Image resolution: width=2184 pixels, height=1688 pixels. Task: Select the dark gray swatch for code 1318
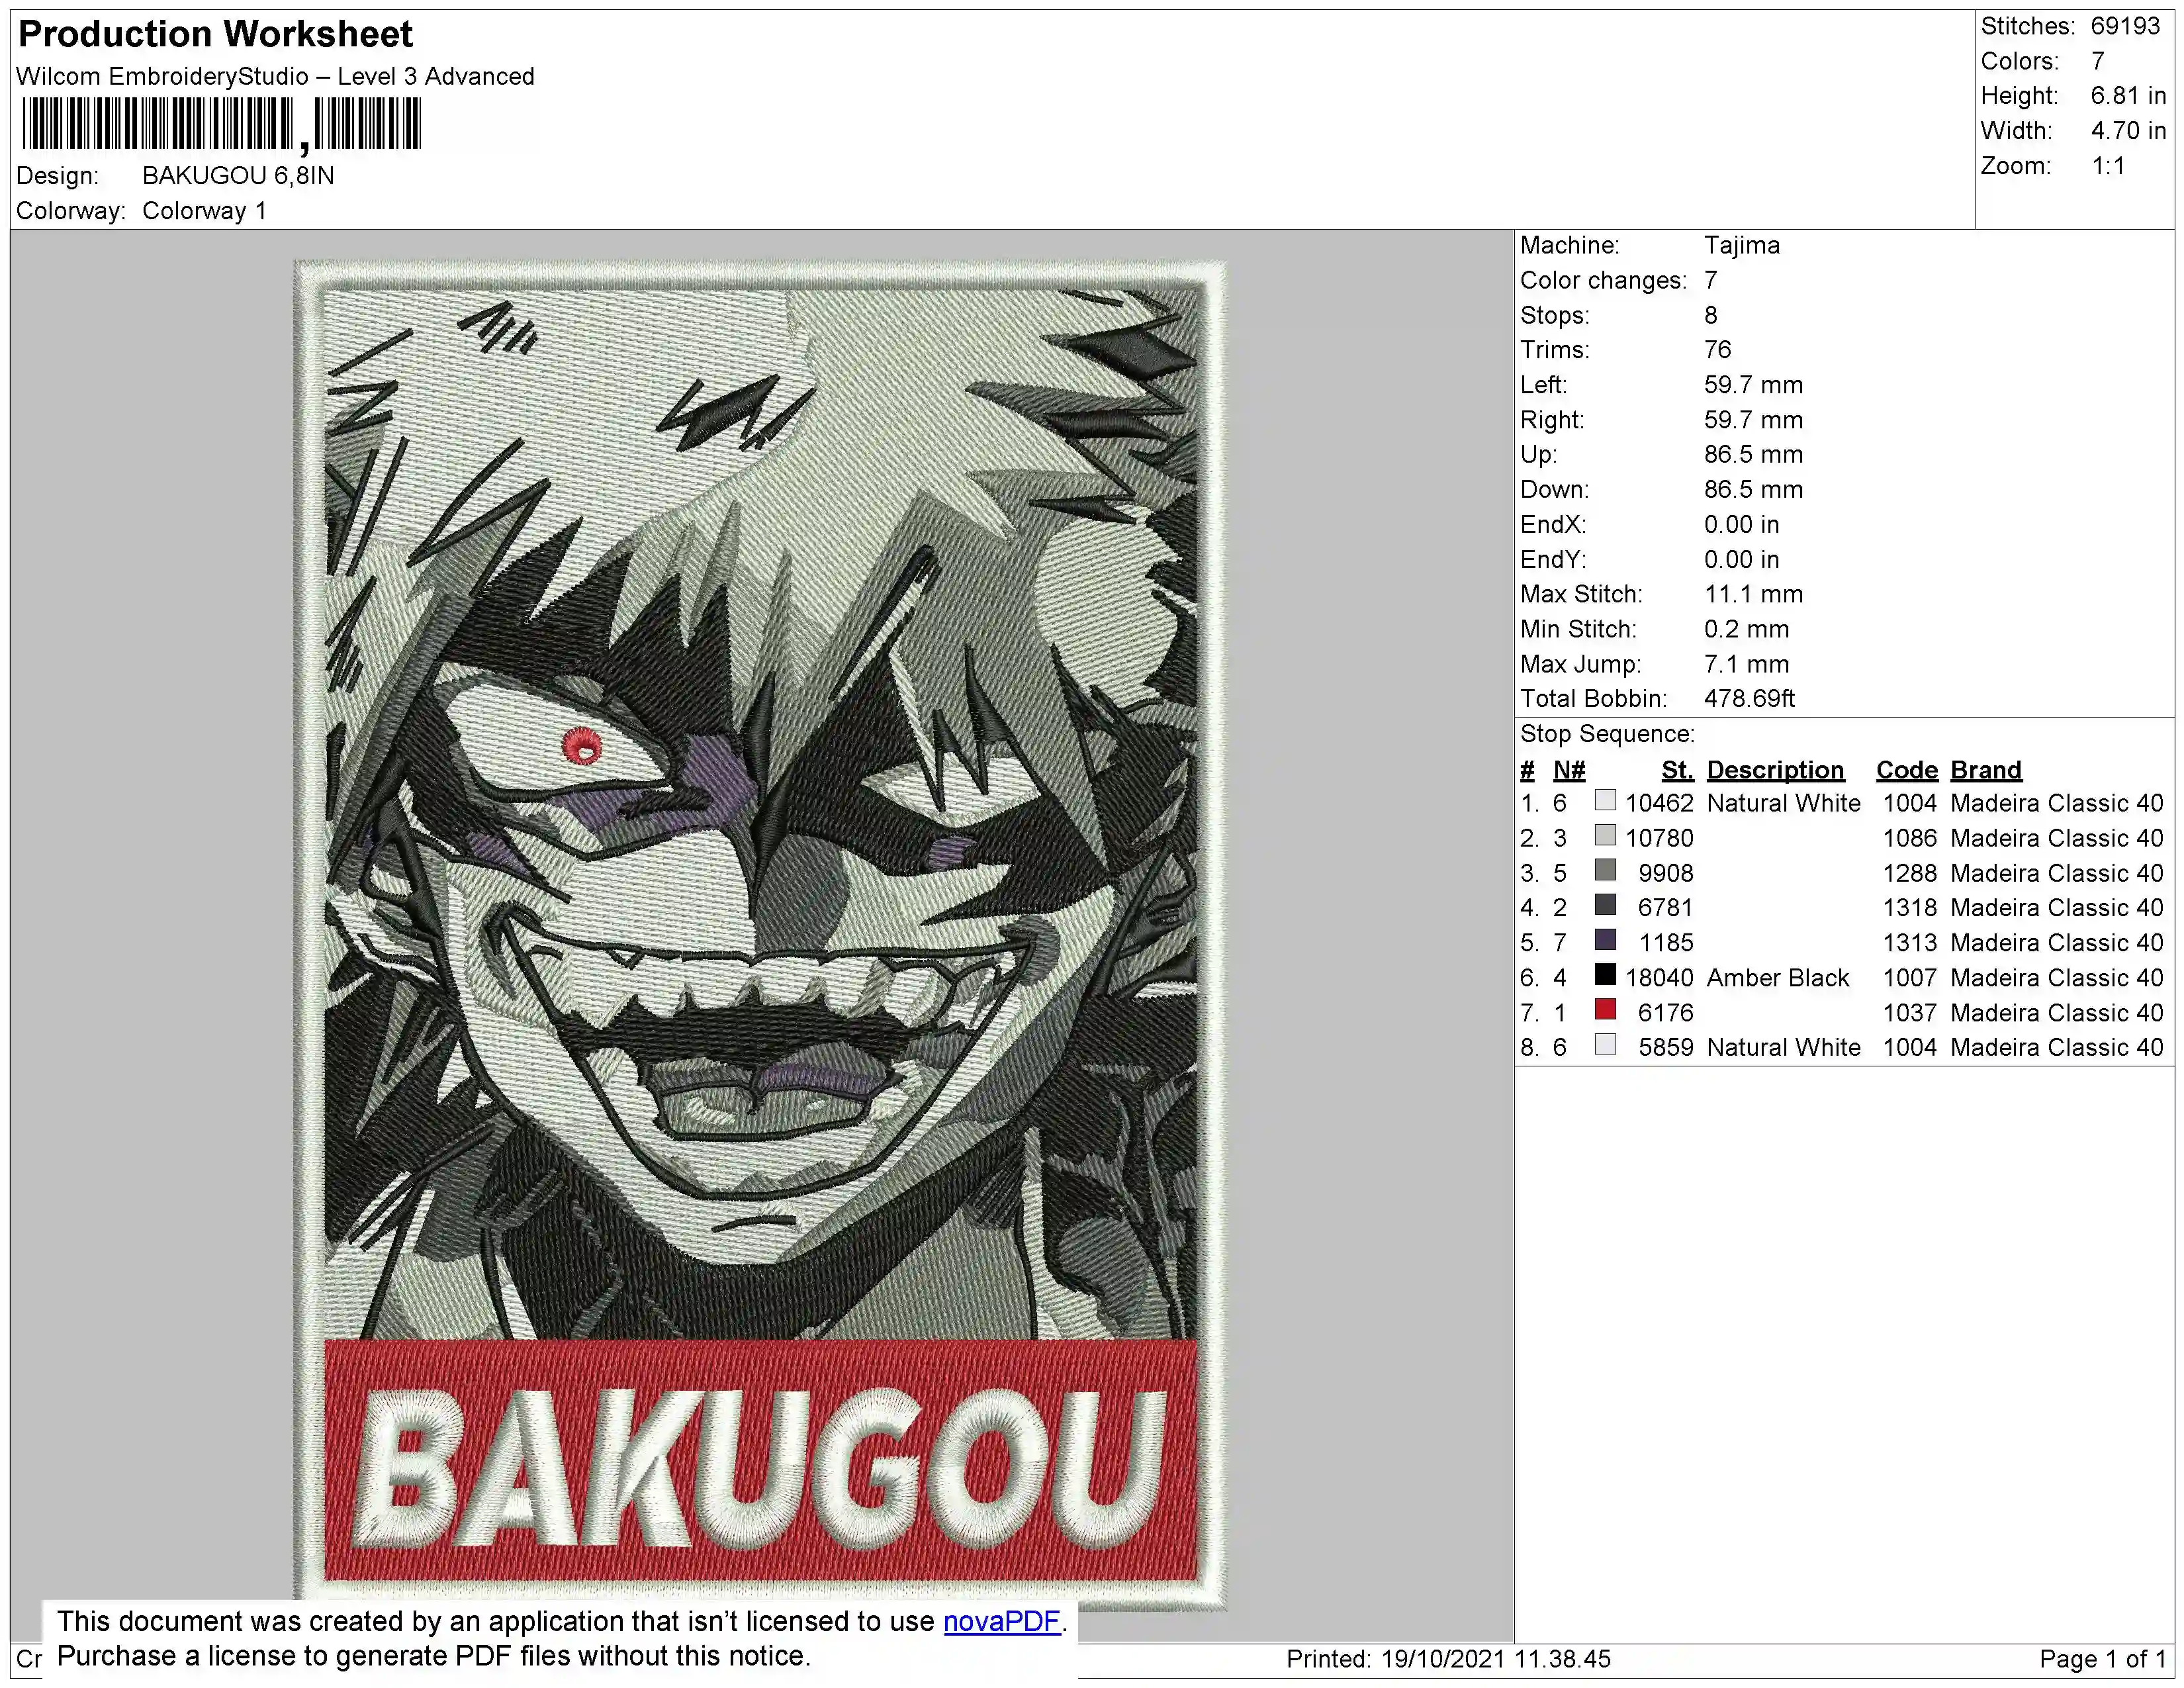tap(1605, 905)
